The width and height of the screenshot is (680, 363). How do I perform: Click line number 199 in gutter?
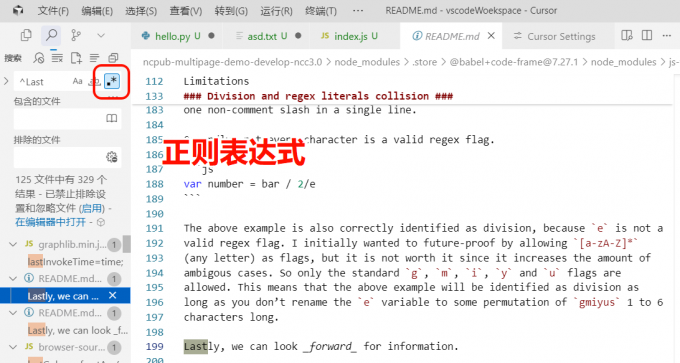click(x=154, y=346)
